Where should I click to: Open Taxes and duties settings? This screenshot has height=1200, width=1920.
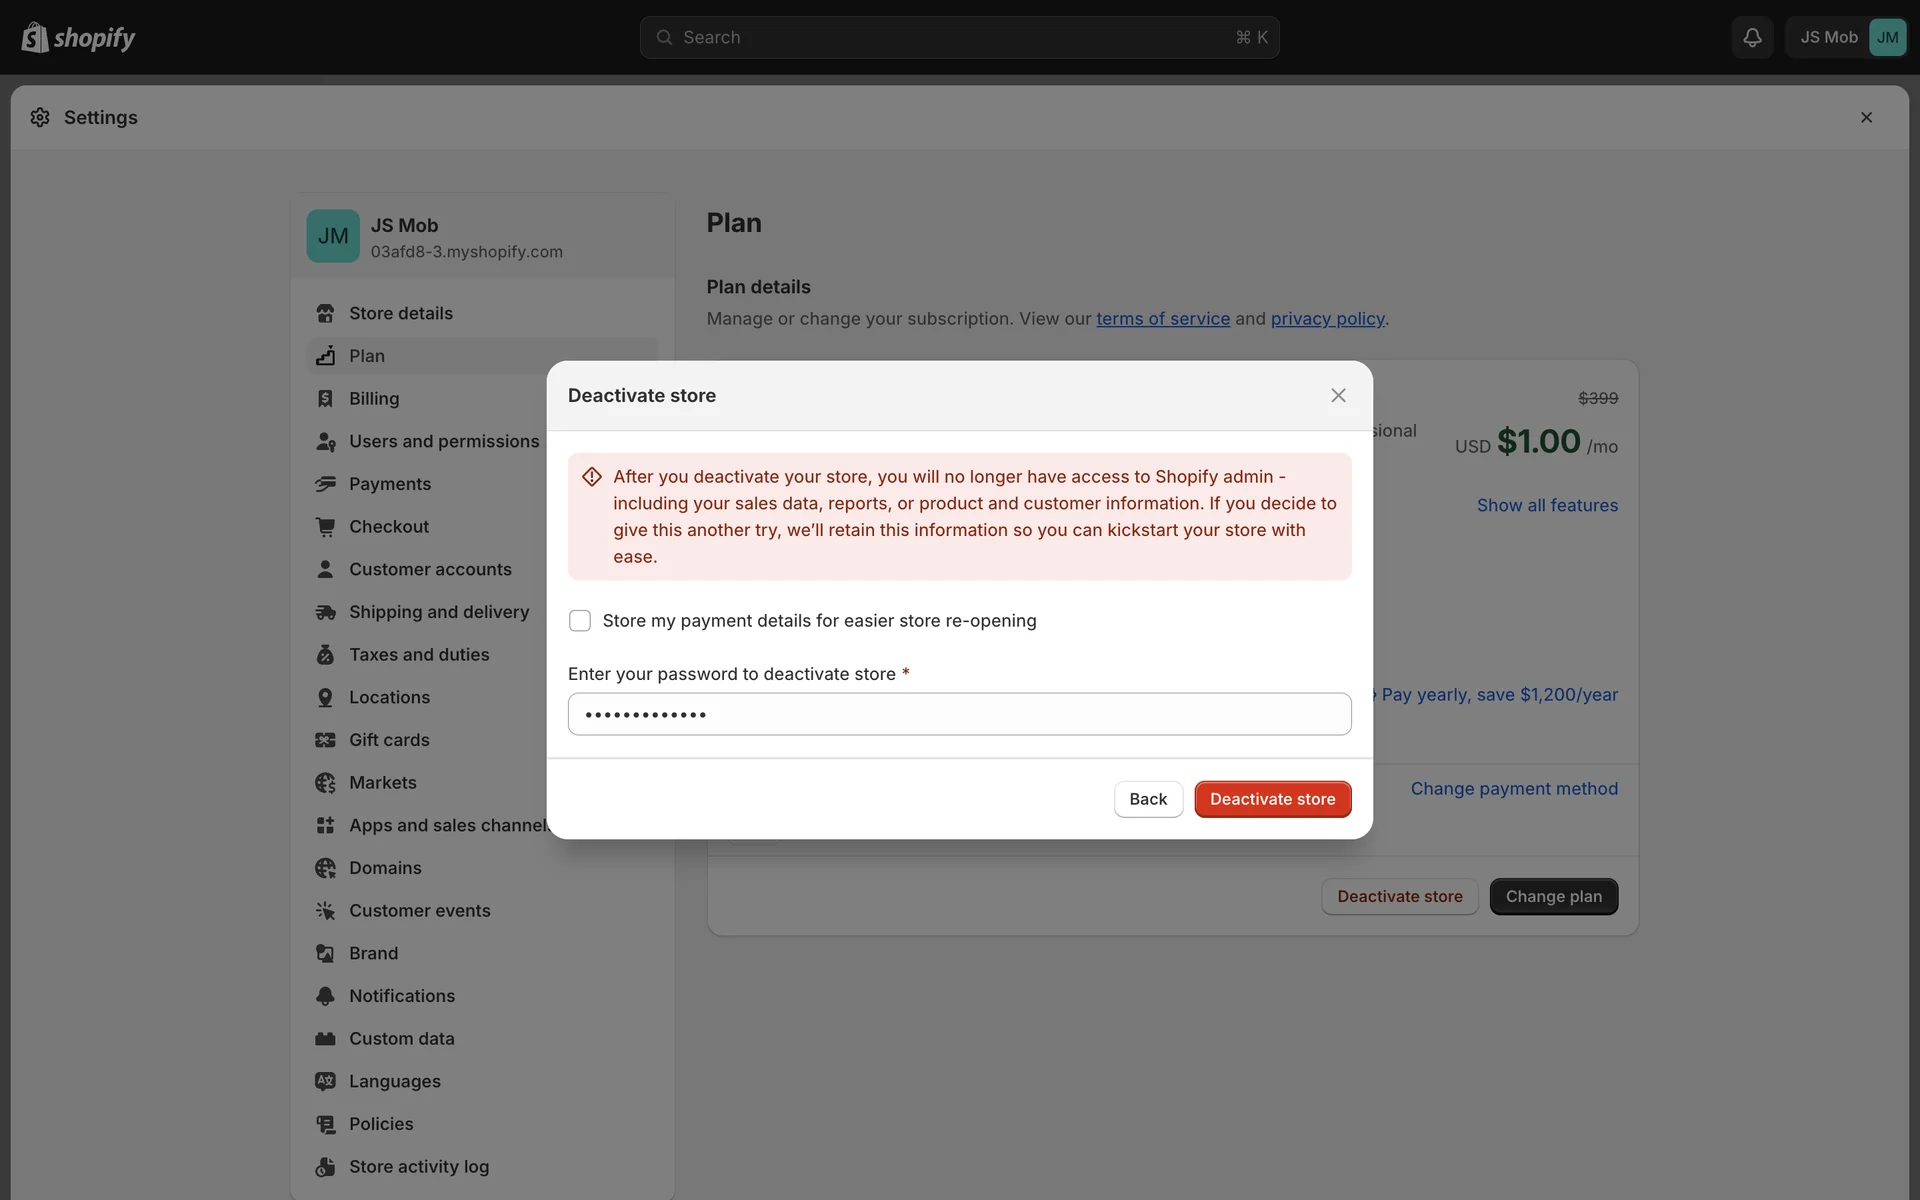tap(419, 655)
